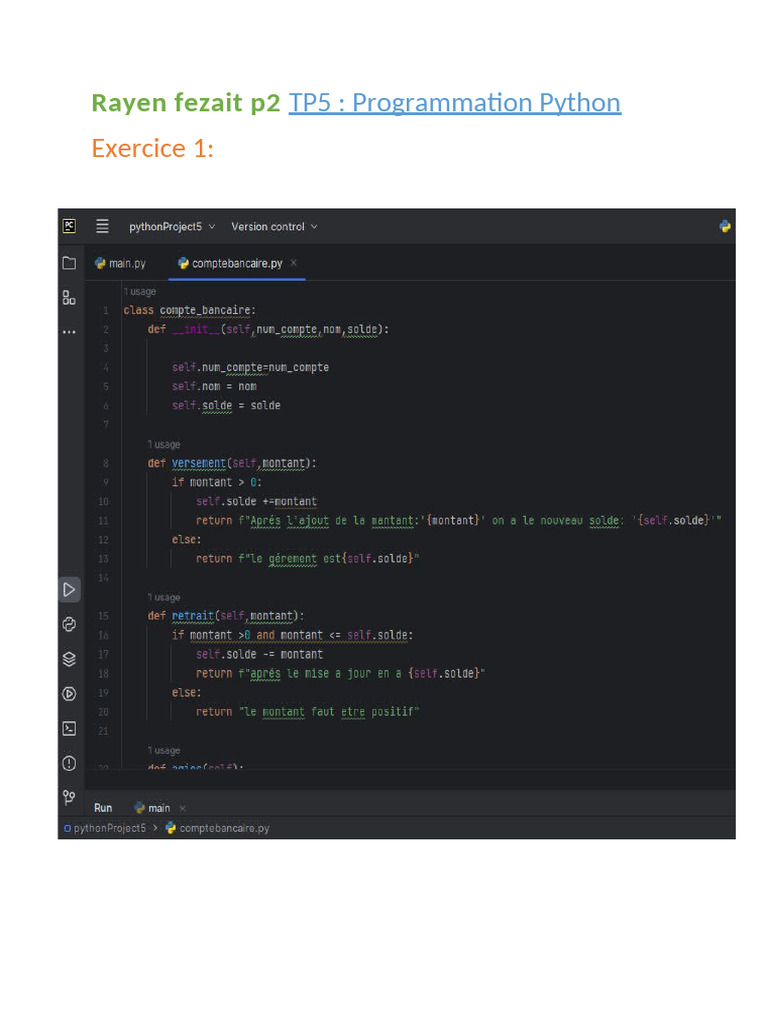Screen dimensions: 768x1024
Task: Click the 'Exercice 1:' heading
Action: click(x=153, y=148)
